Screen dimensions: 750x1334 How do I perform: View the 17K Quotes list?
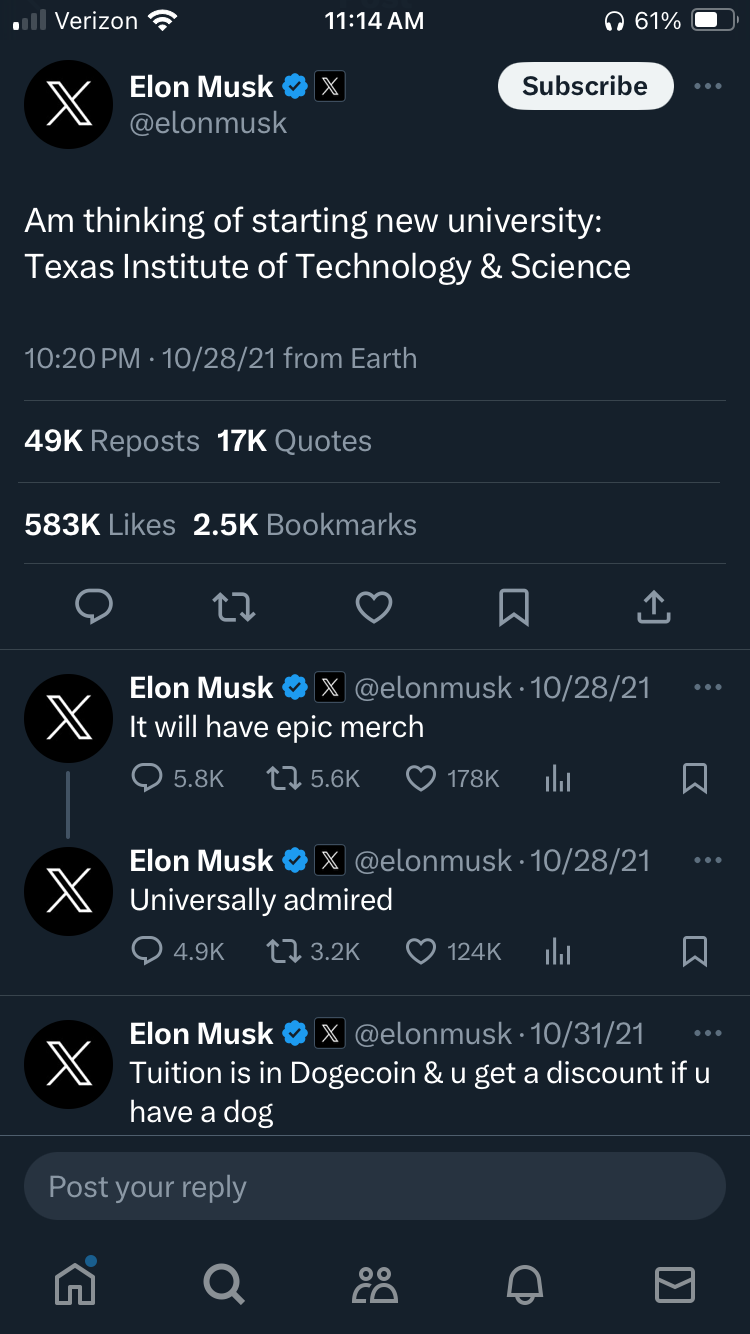pos(294,441)
